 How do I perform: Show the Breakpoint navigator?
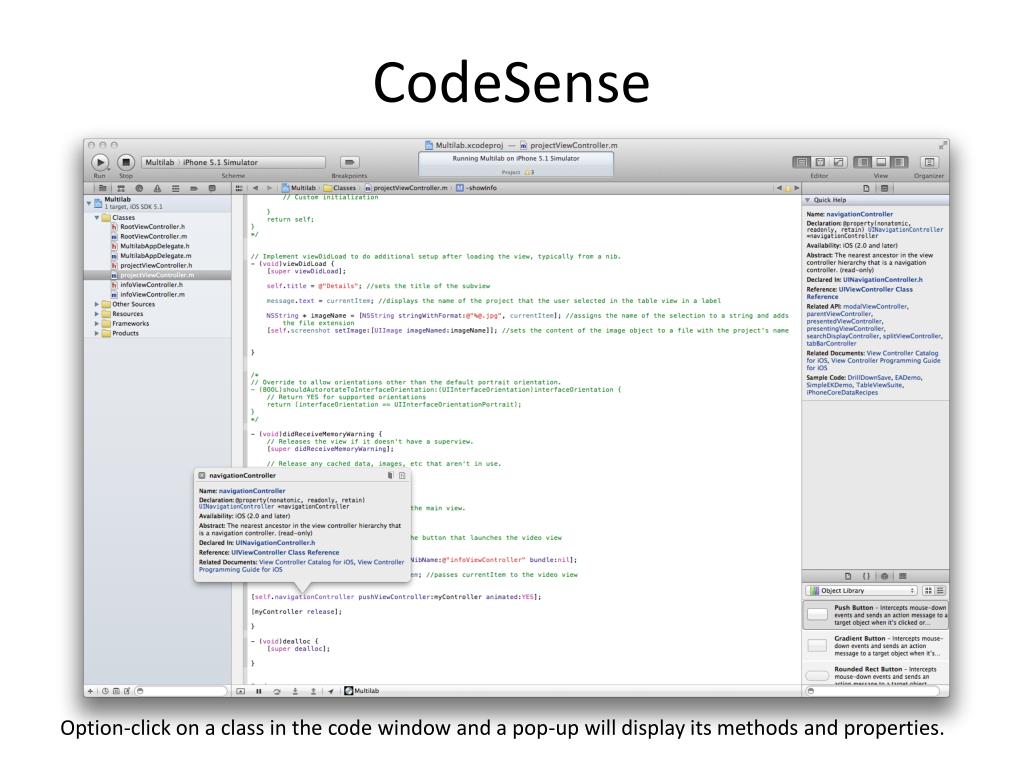pos(194,188)
